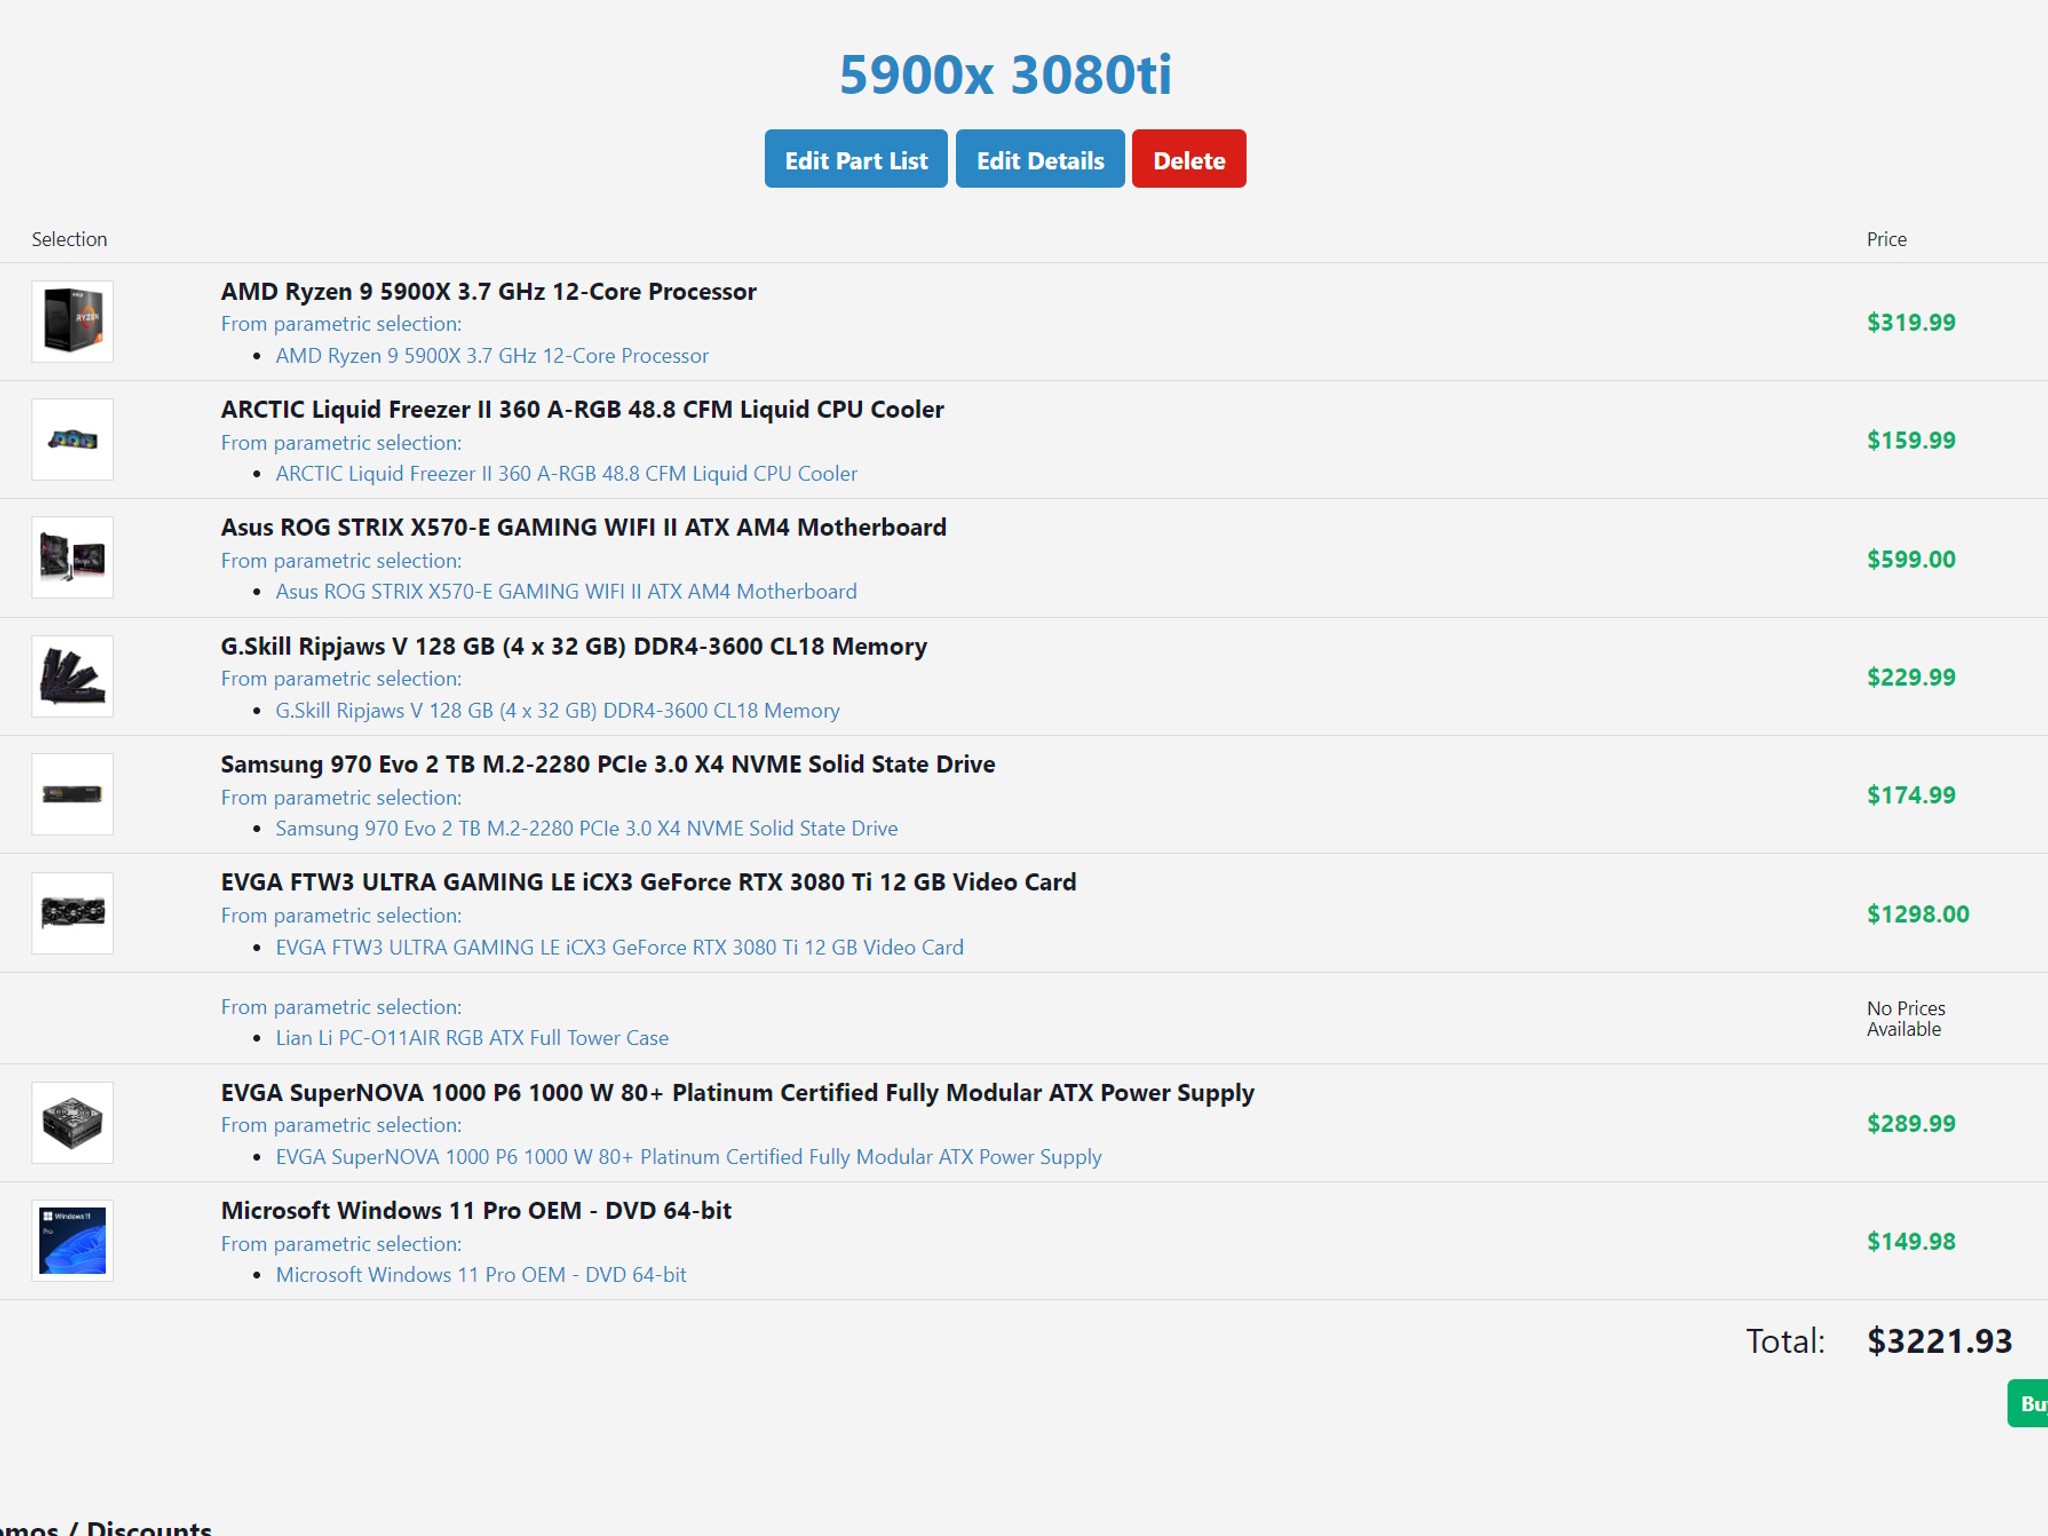Click the Selection column header
The image size is (2048, 1536).
(x=69, y=239)
